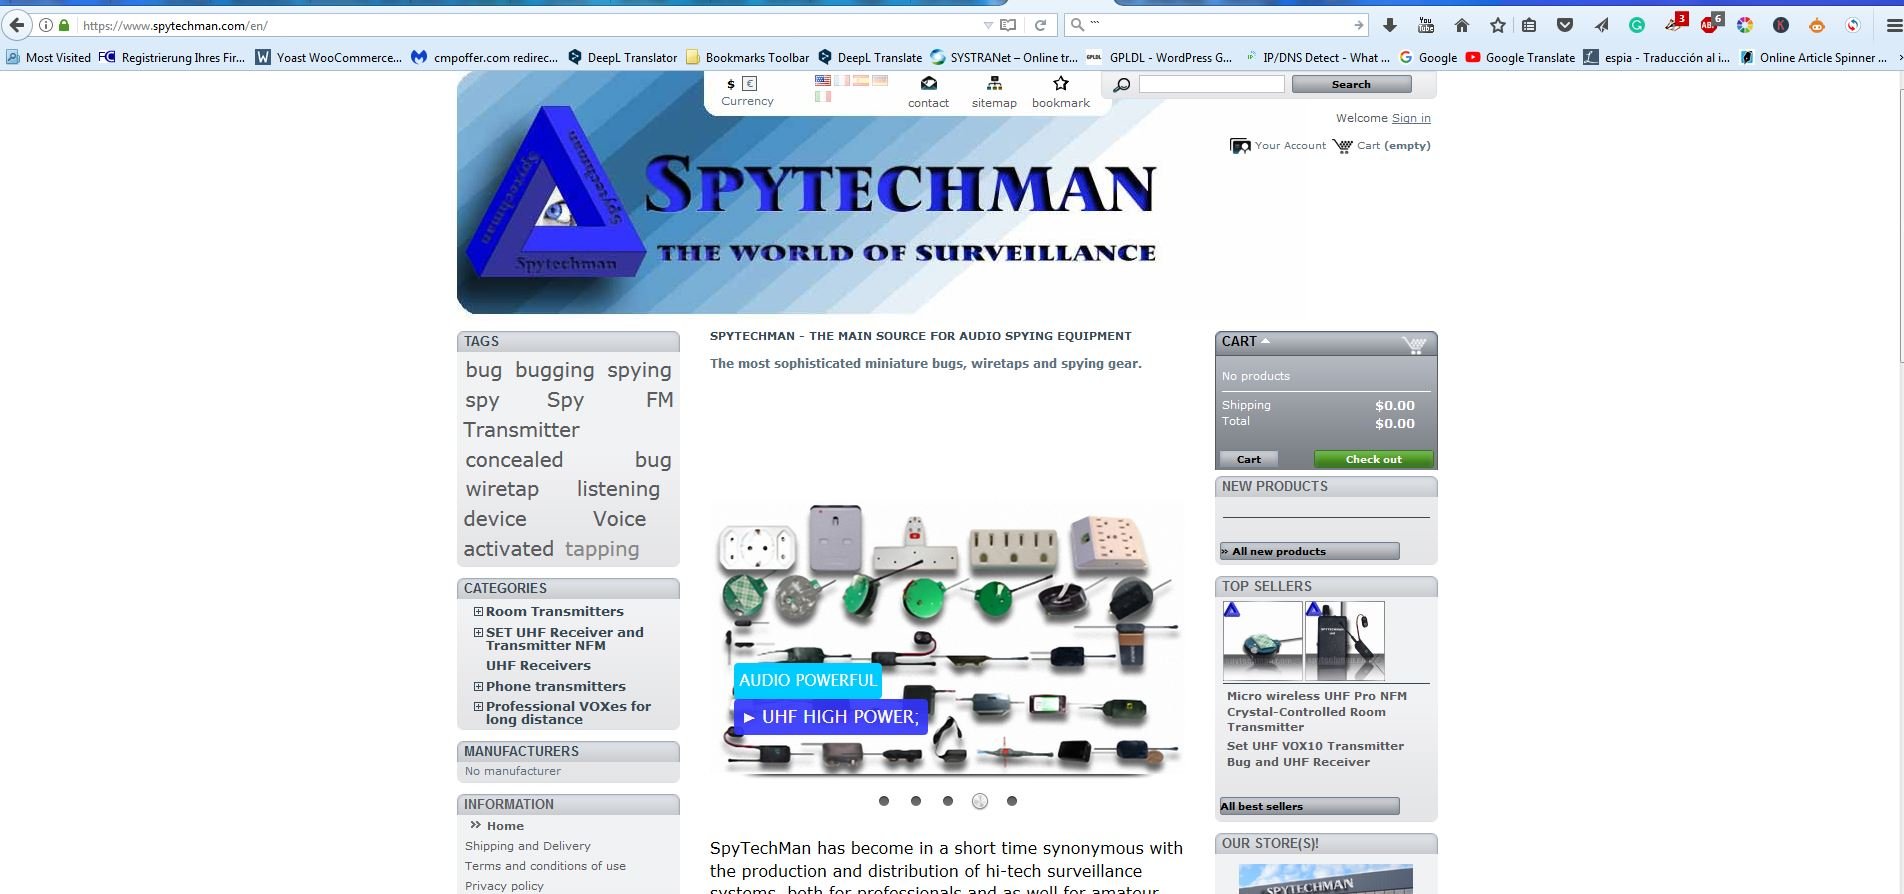
Task: Show bookmarks list in browser toolbar
Action: (x=1529, y=25)
